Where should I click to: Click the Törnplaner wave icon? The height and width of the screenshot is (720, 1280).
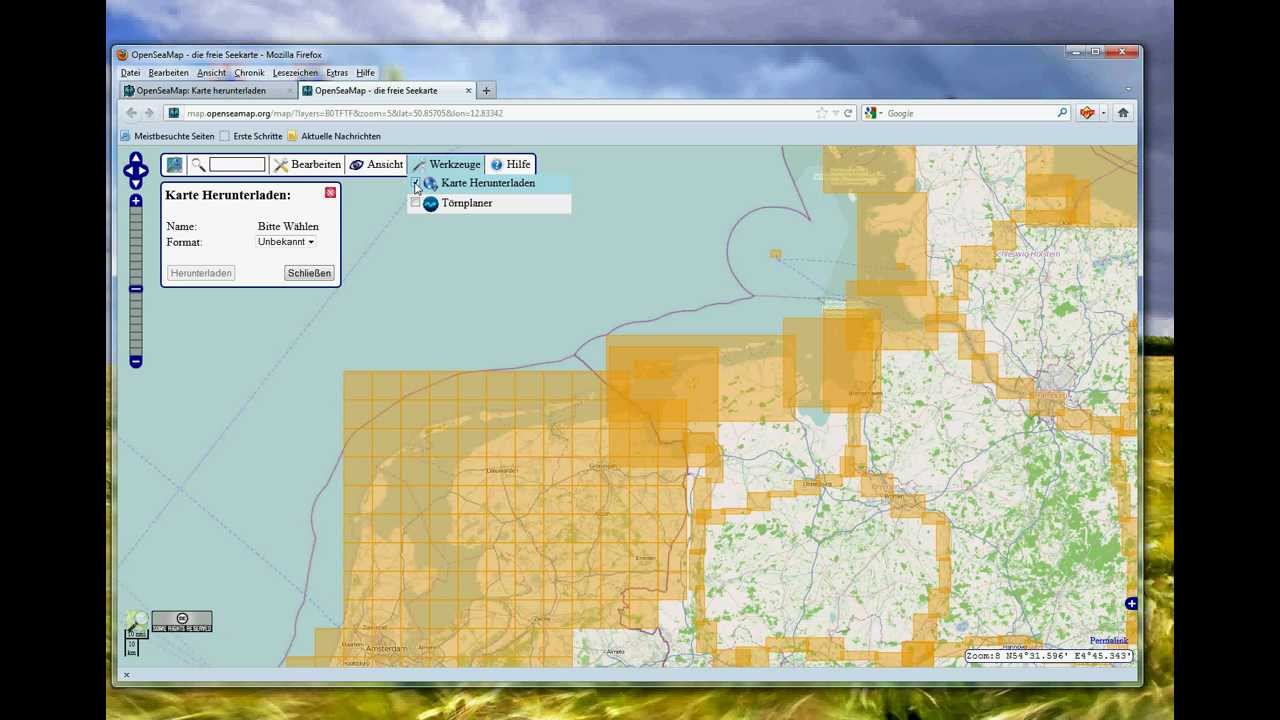pyautogui.click(x=430, y=203)
